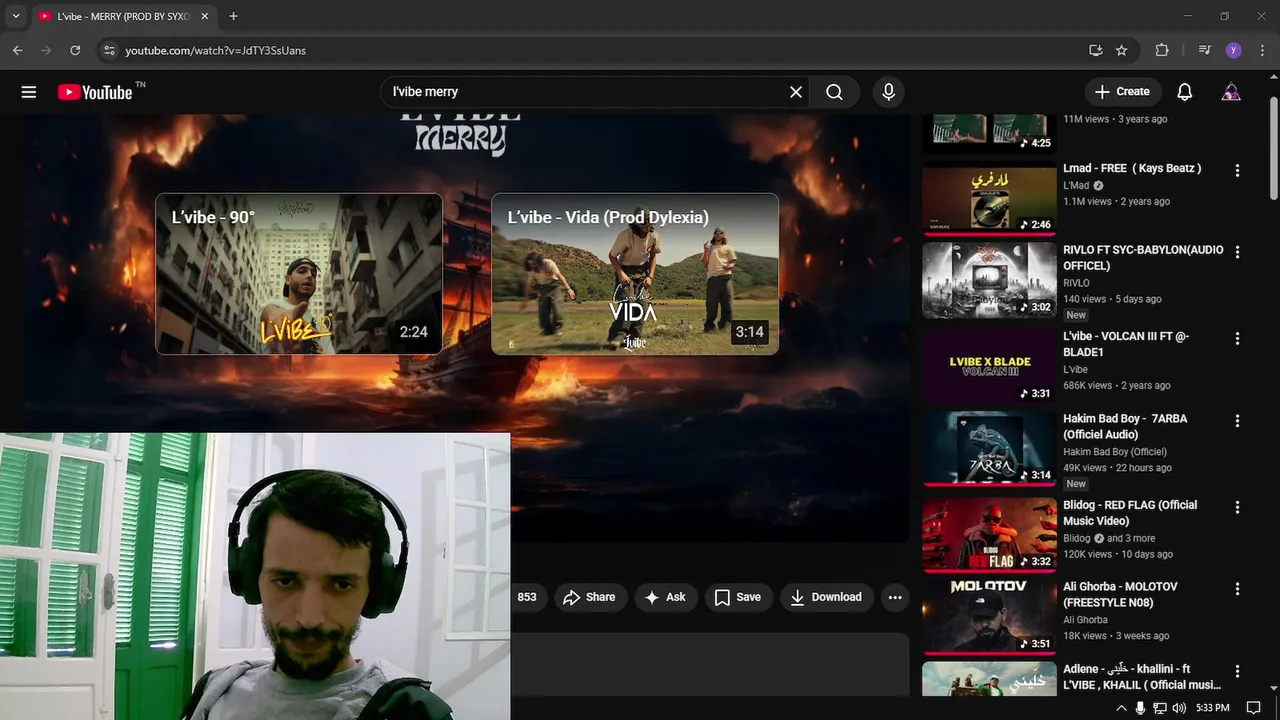The width and height of the screenshot is (1280, 720).
Task: Open the tab search dropdown arrow
Action: click(x=15, y=16)
